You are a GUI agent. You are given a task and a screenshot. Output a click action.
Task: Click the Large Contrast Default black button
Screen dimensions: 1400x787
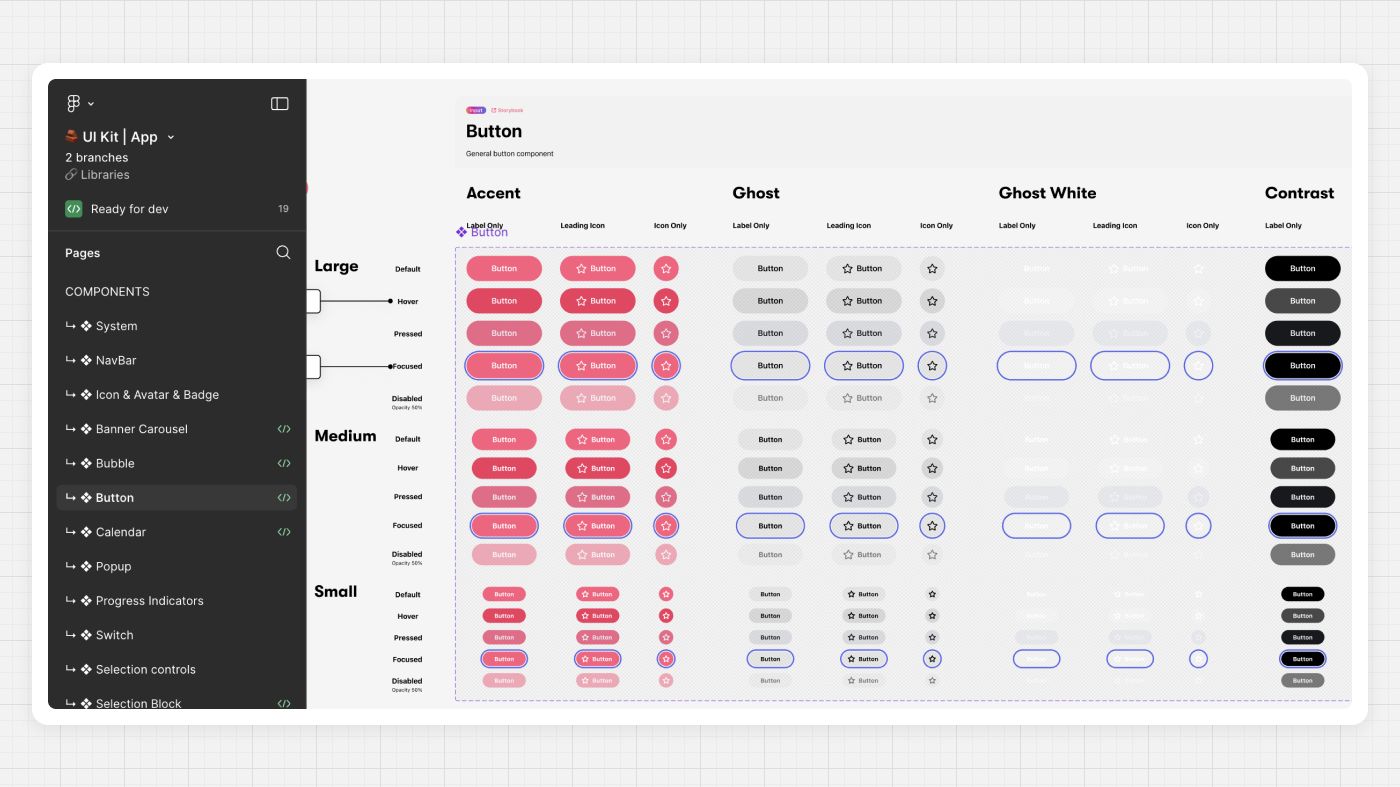coord(1302,268)
